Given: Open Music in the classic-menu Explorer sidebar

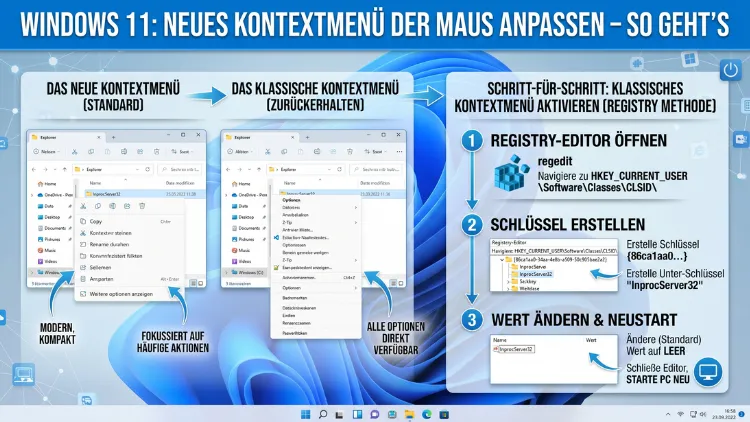Looking at the screenshot, I should [241, 250].
